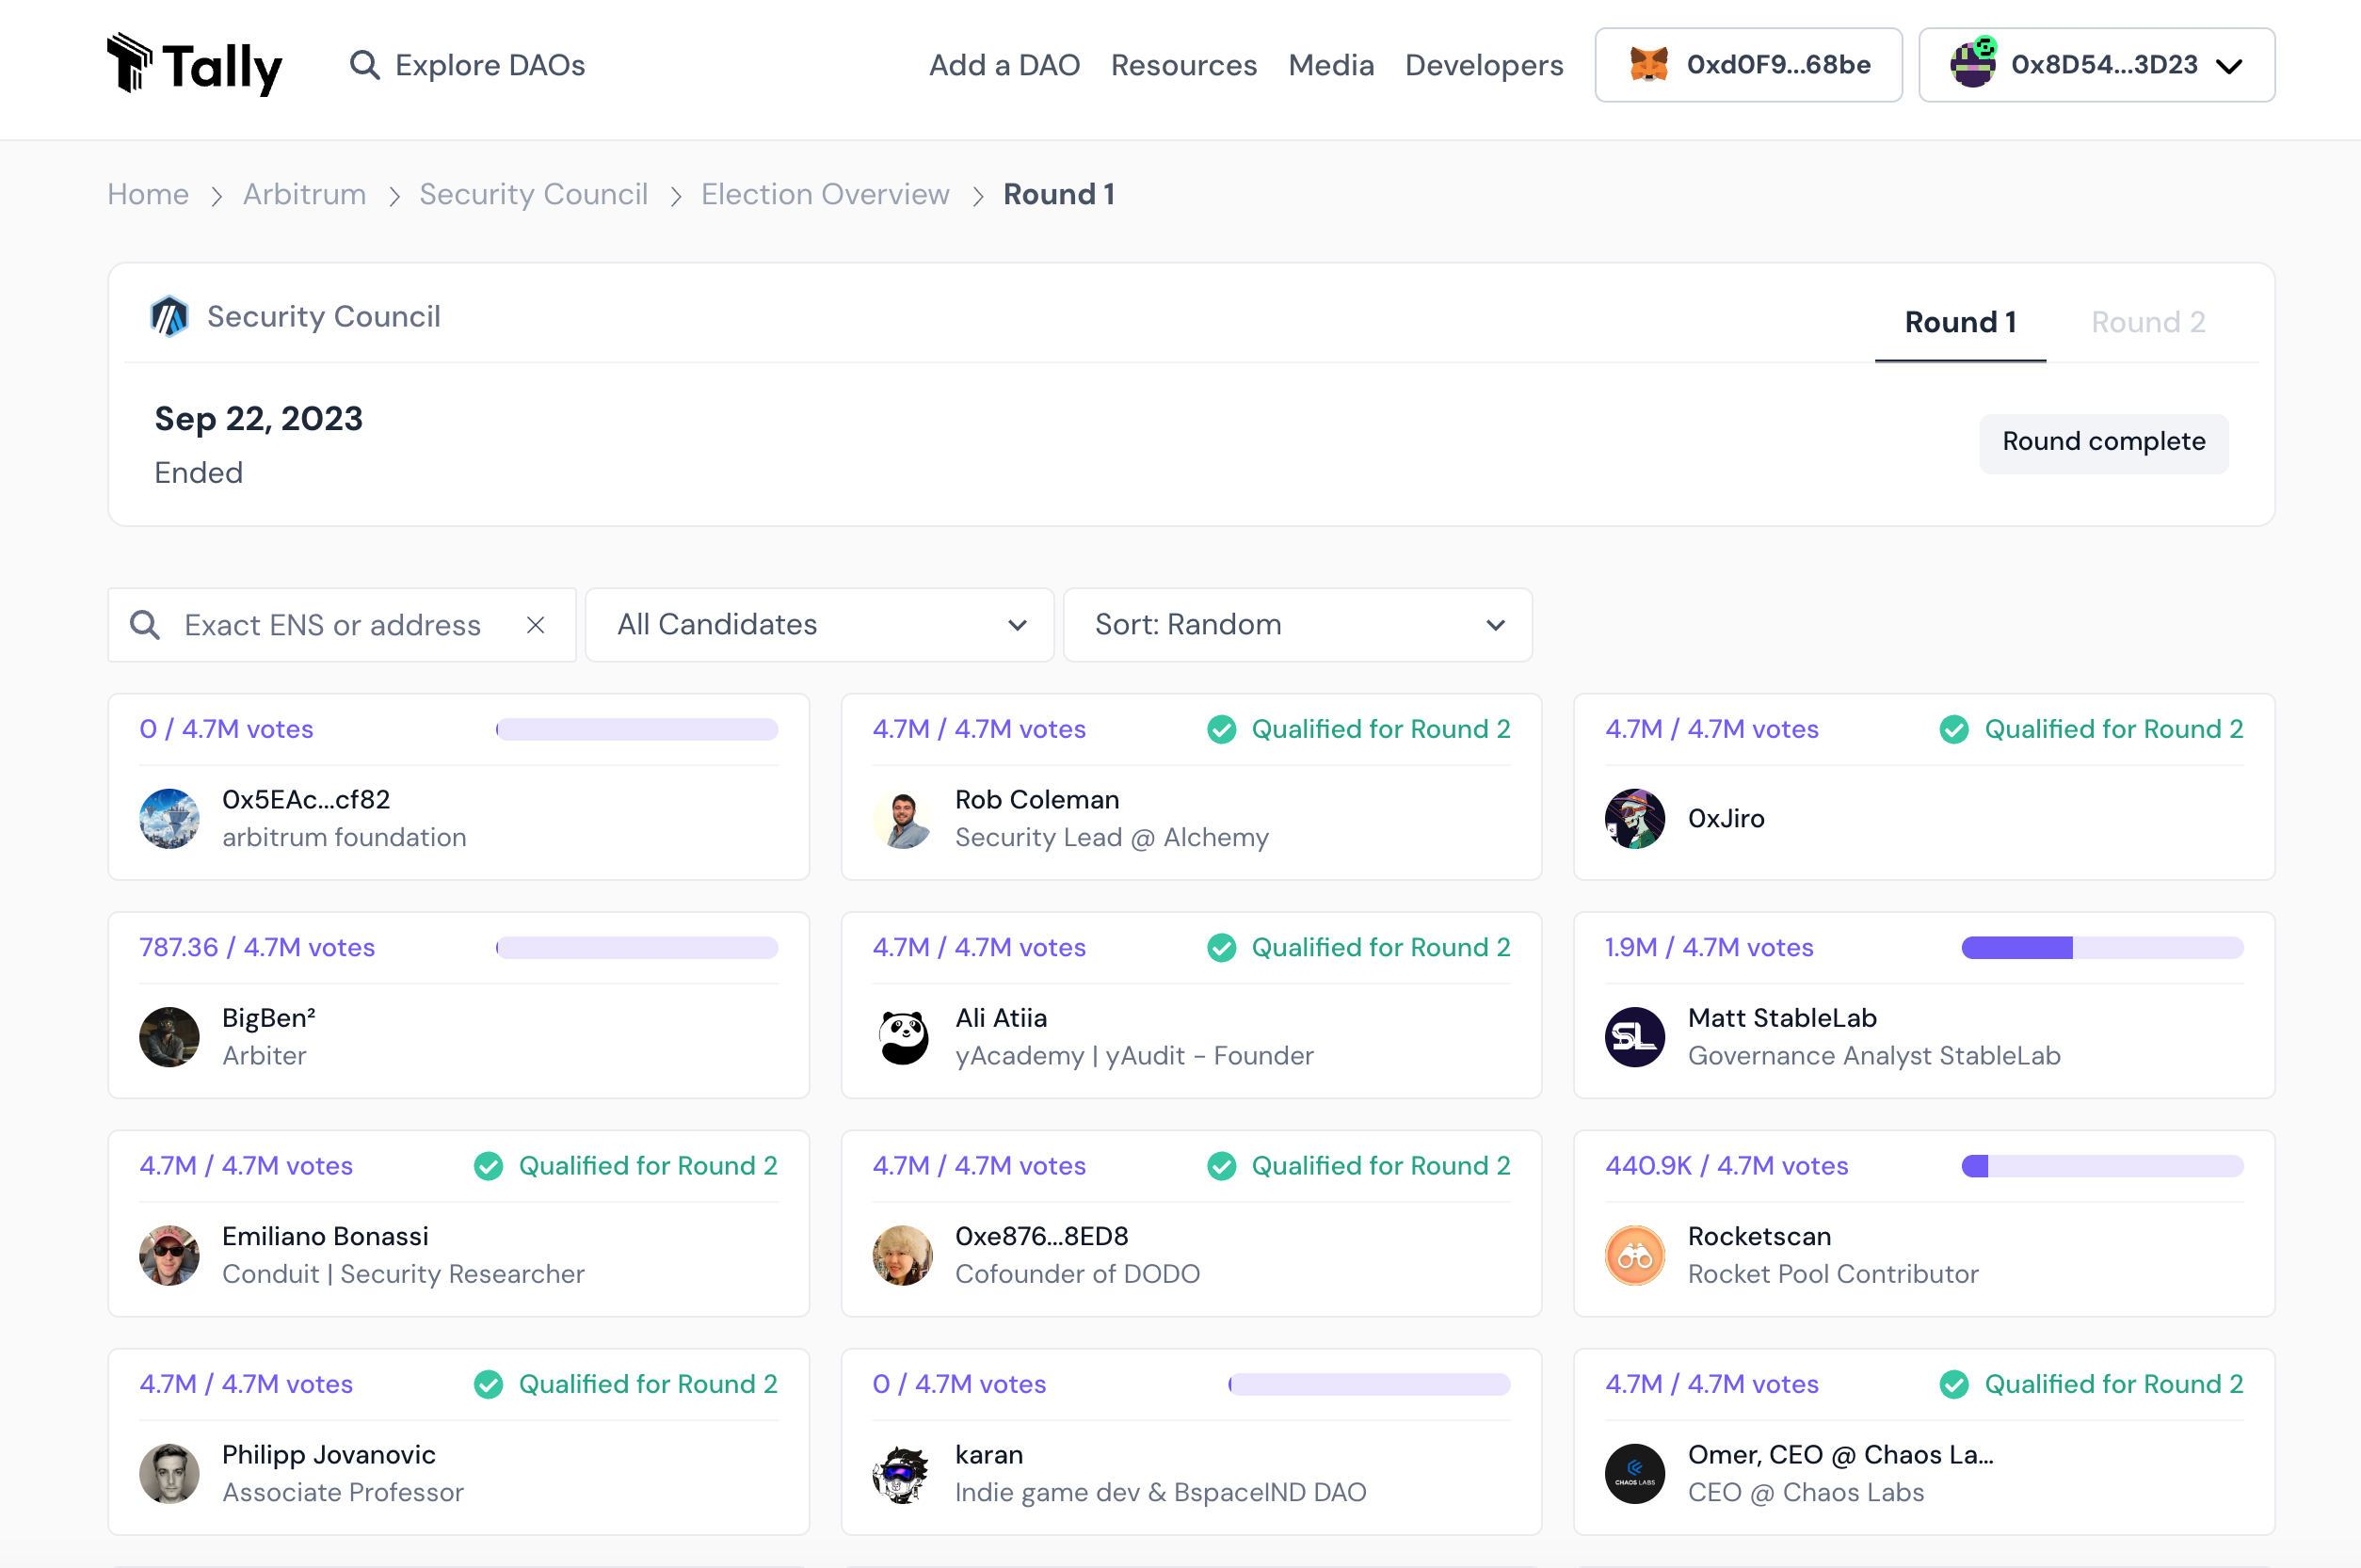
Task: Click qualified checkmark on 0xJiro card
Action: [1954, 729]
